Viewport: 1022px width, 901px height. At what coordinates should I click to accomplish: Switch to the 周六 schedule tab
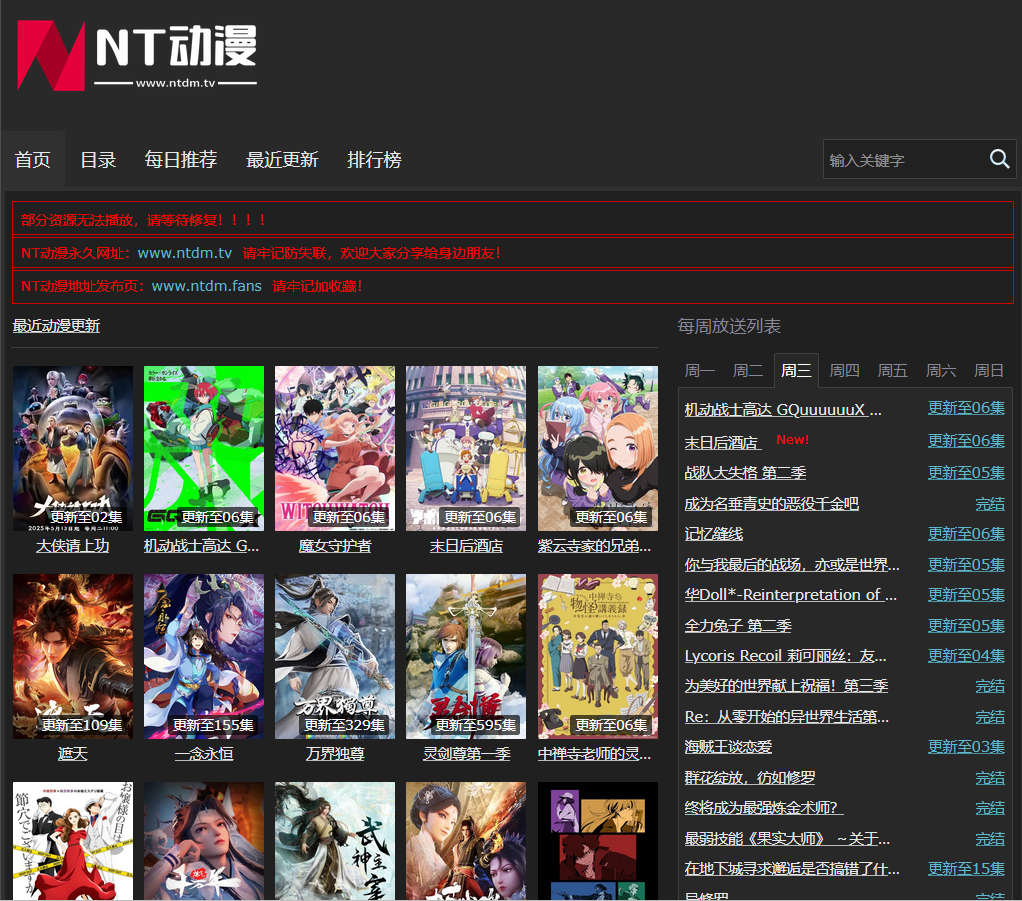coord(941,370)
